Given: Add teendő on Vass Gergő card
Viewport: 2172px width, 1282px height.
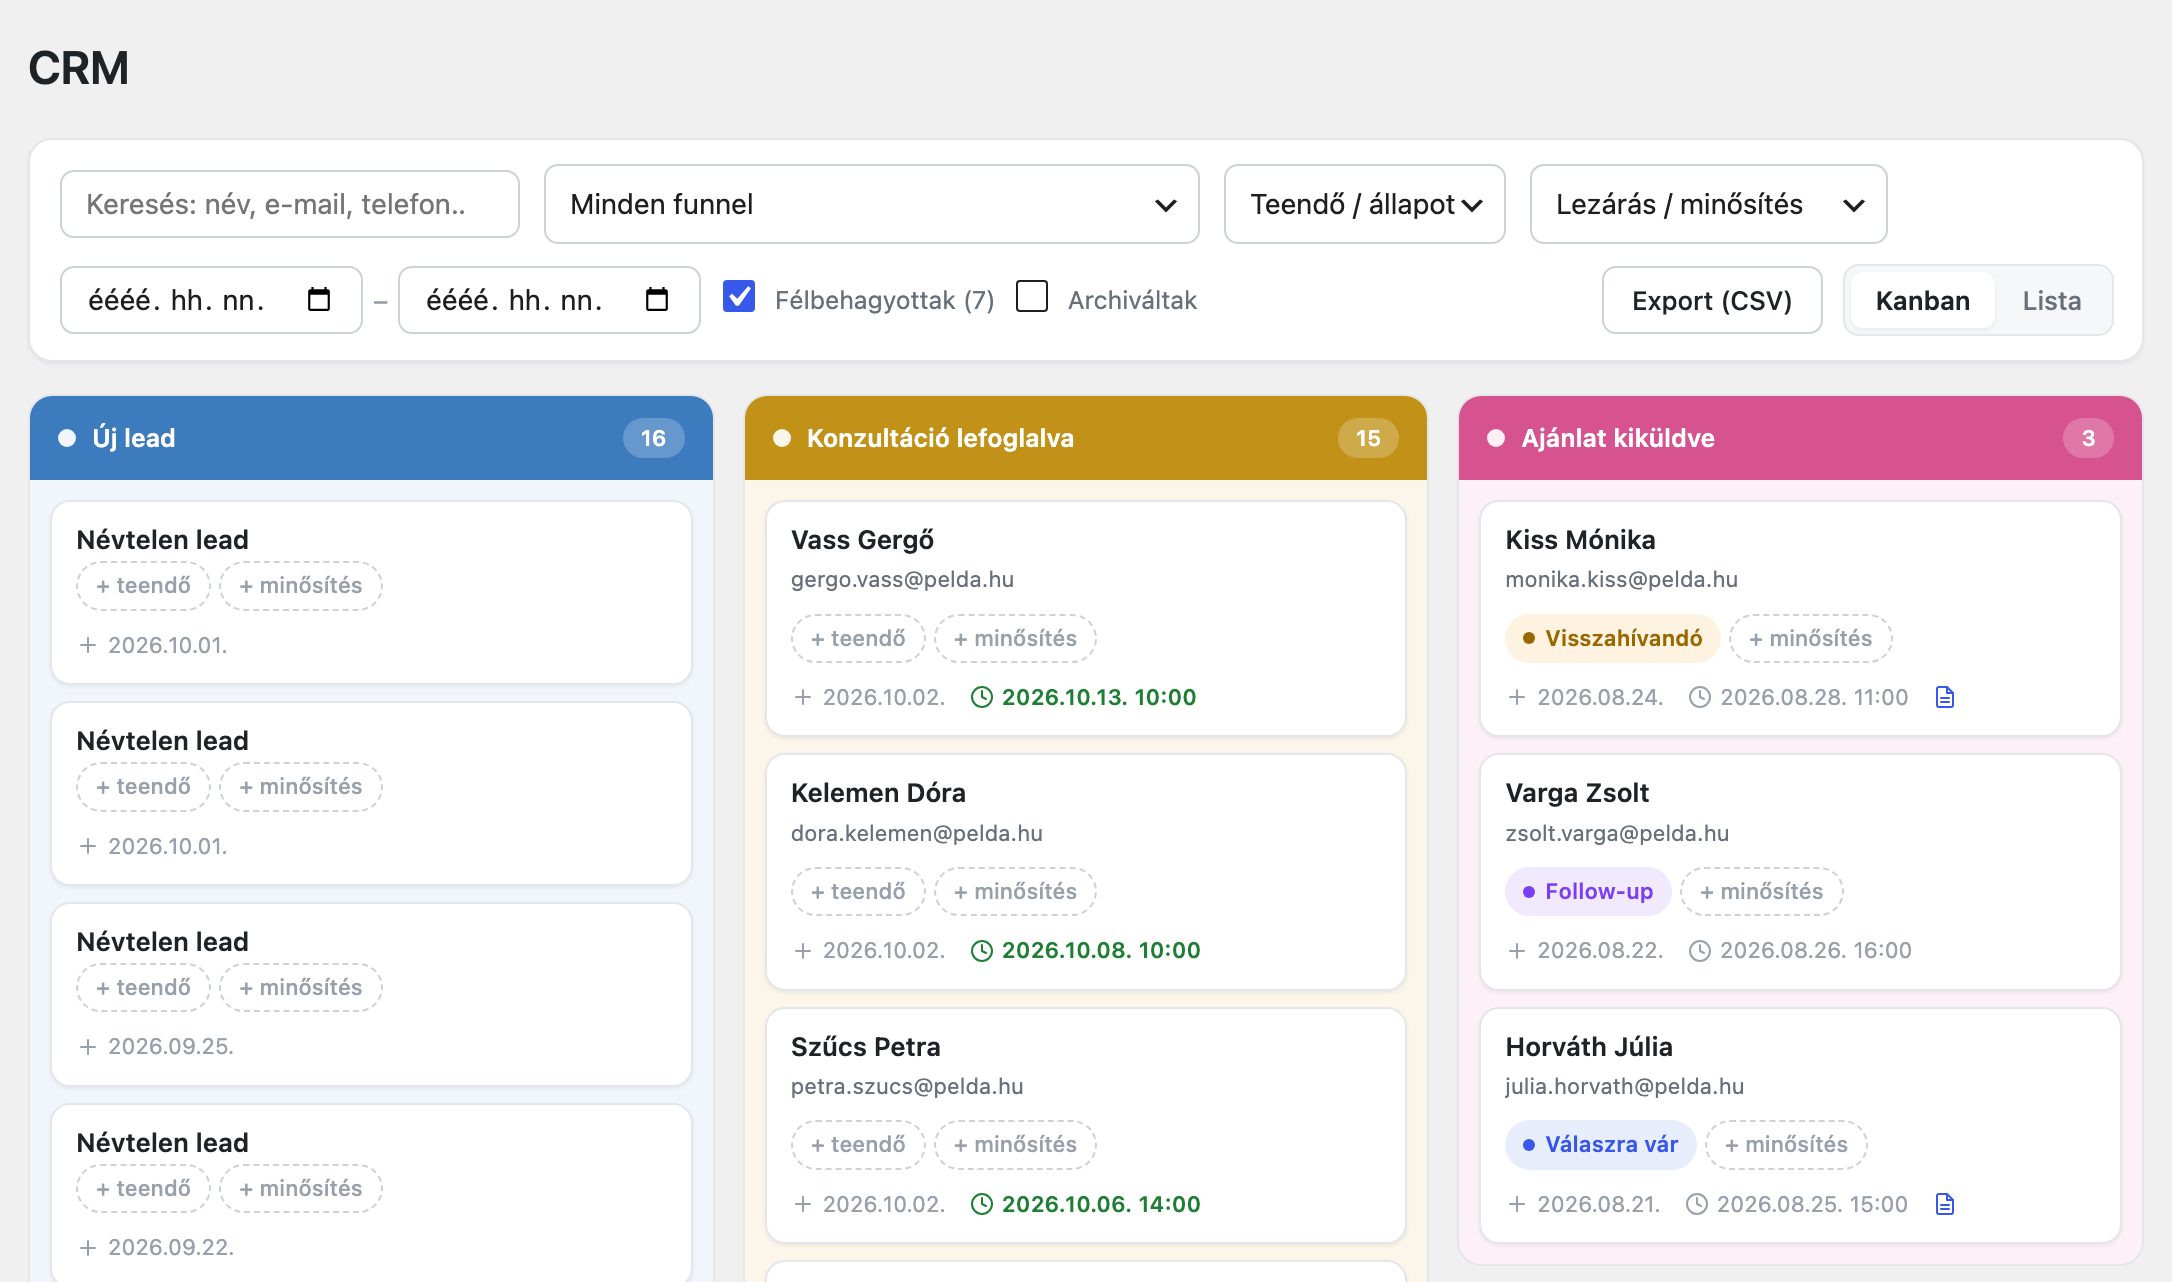Looking at the screenshot, I should (858, 638).
